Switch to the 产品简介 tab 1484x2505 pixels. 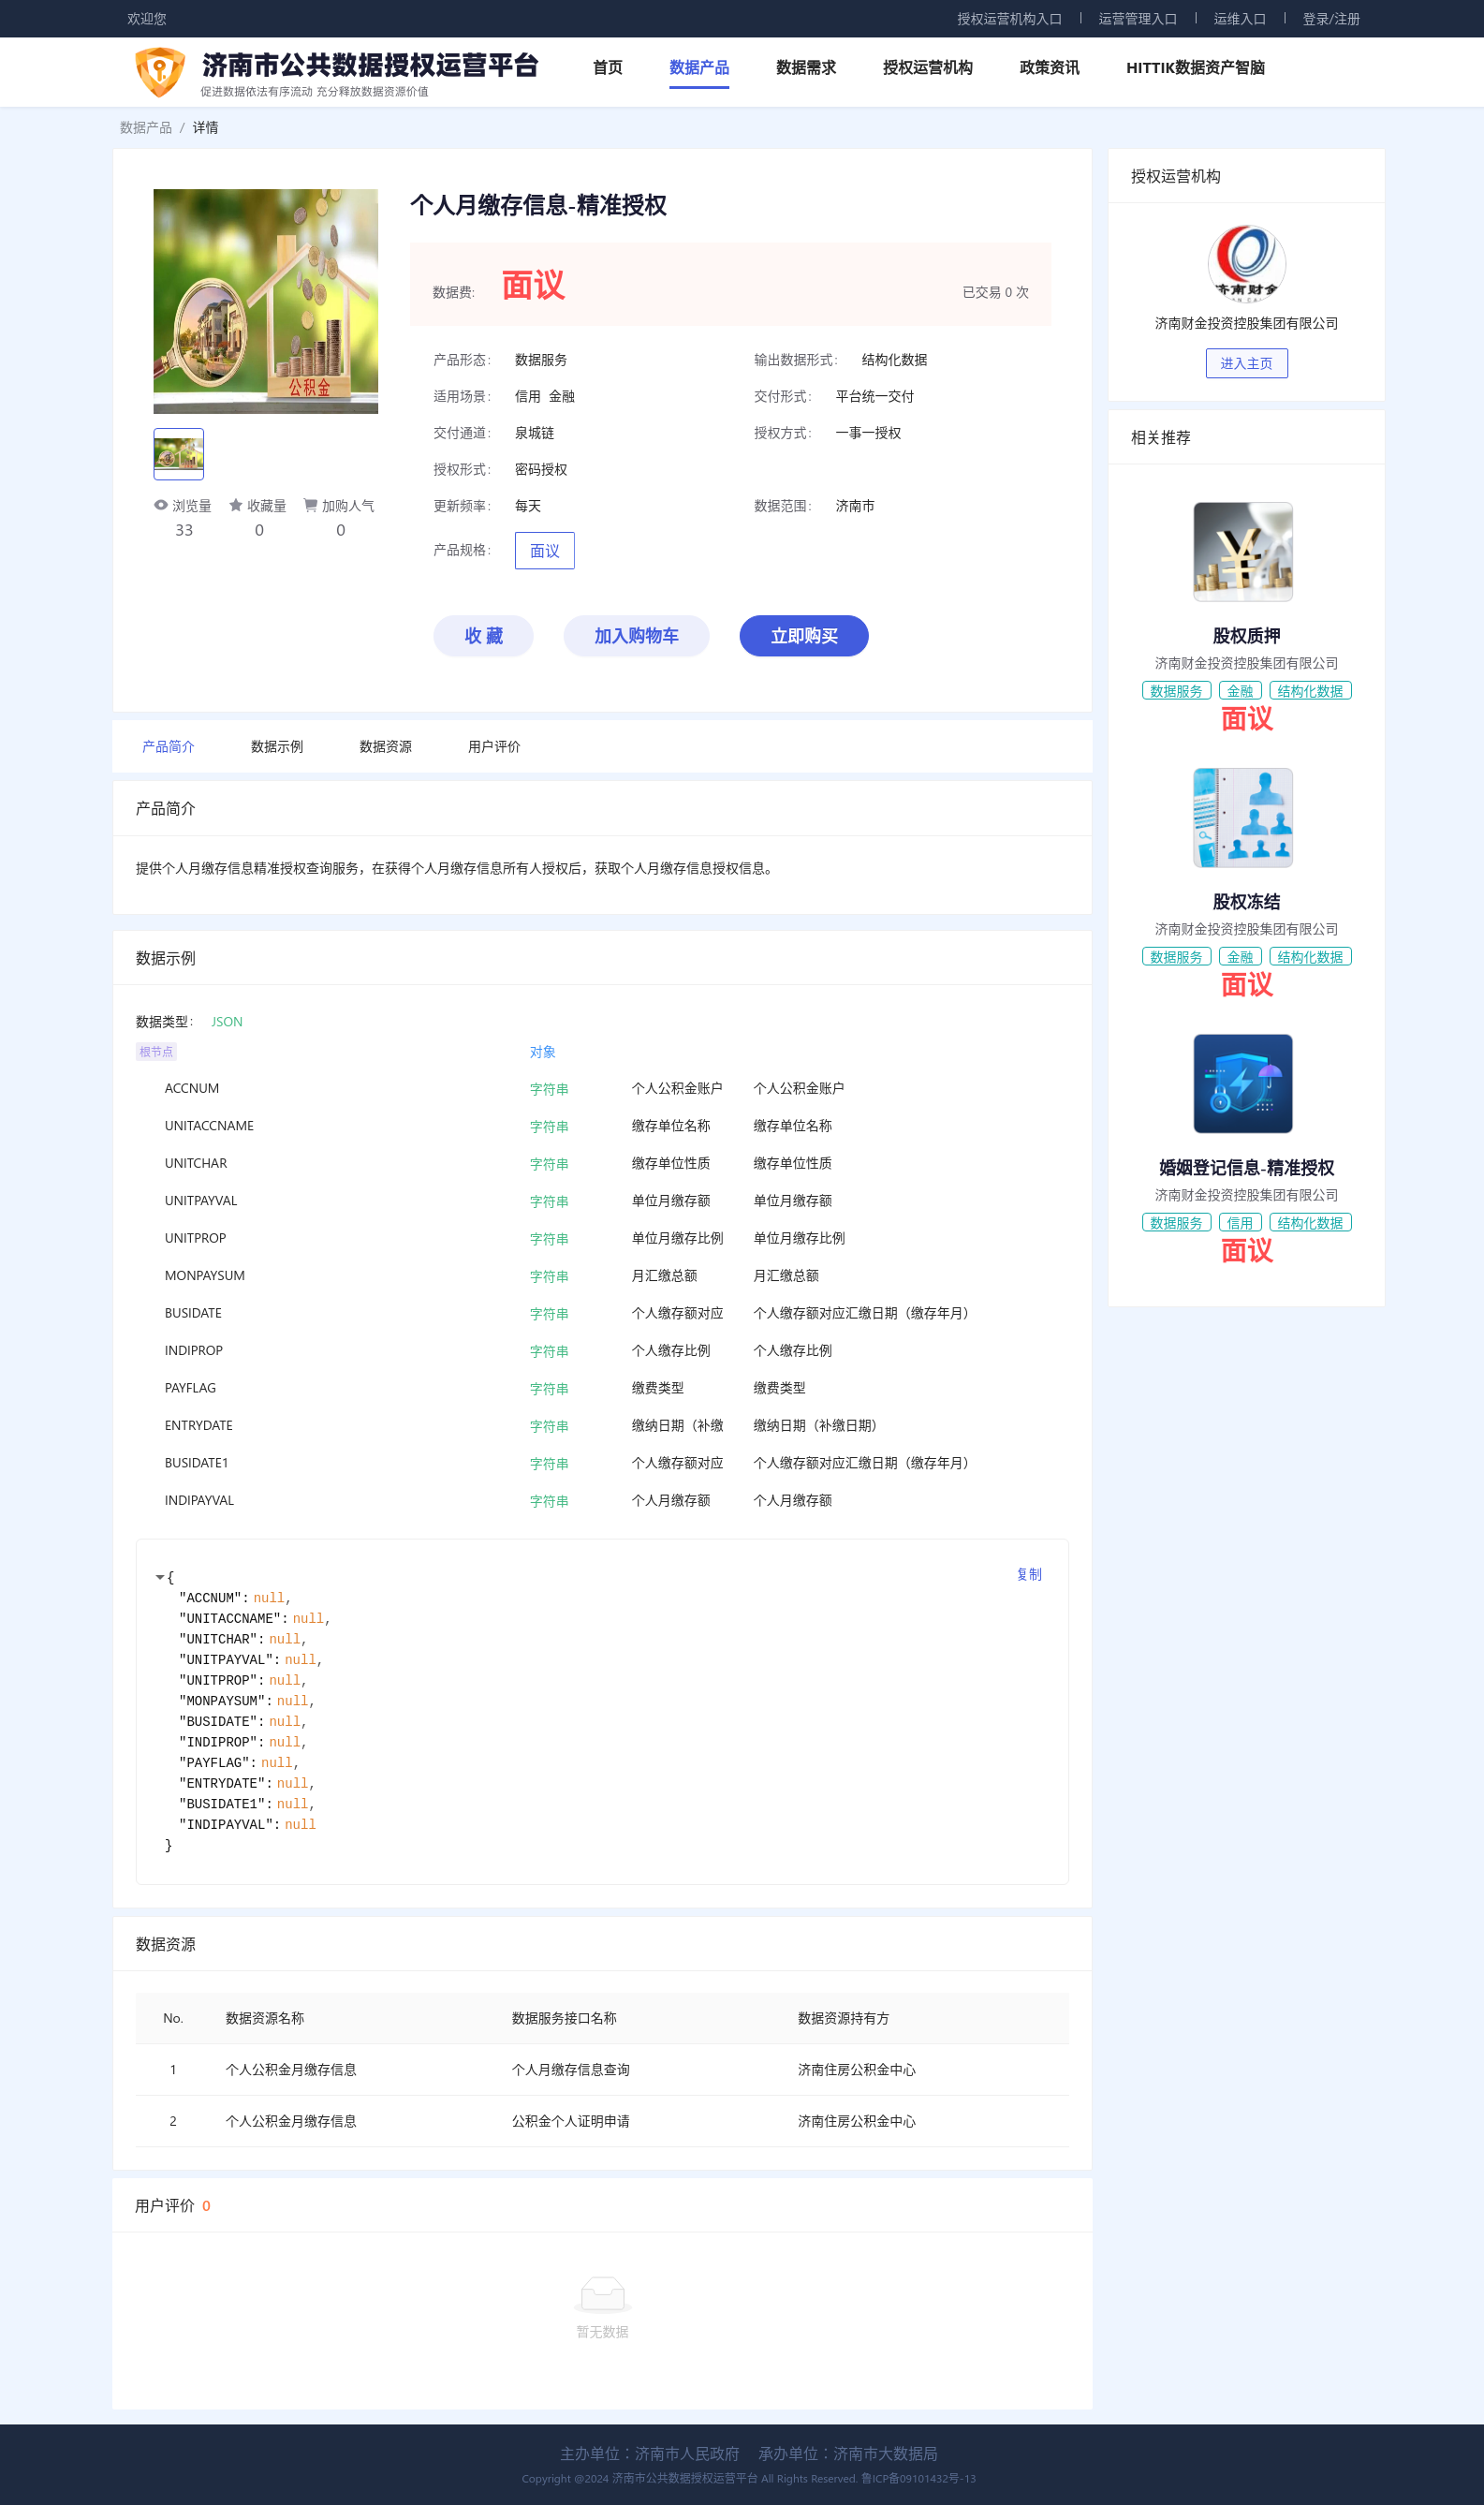pos(168,747)
